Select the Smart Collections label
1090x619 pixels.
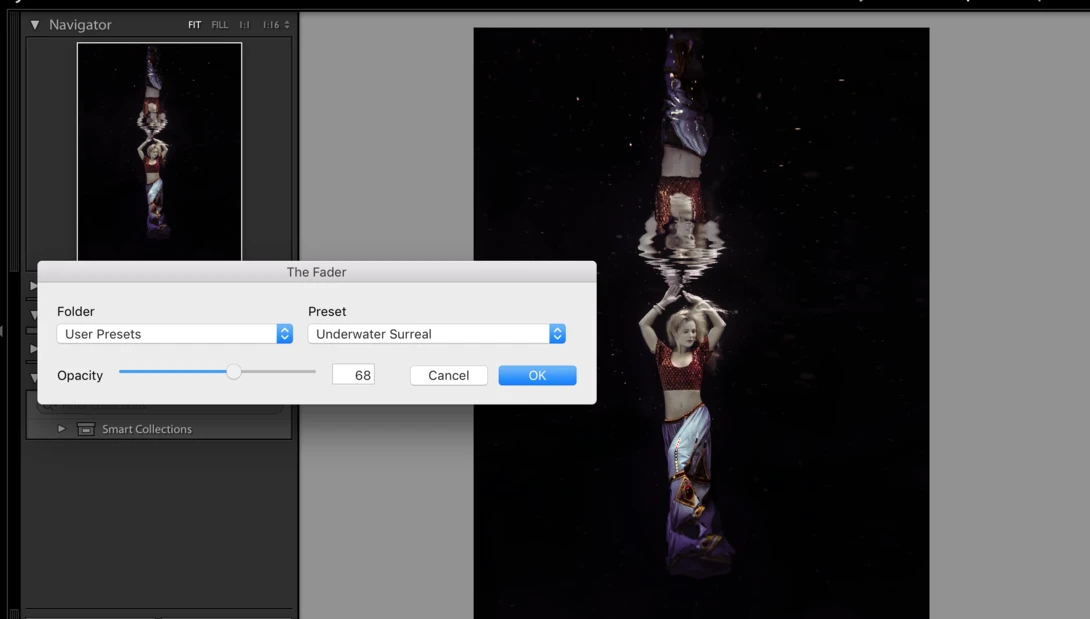147,429
